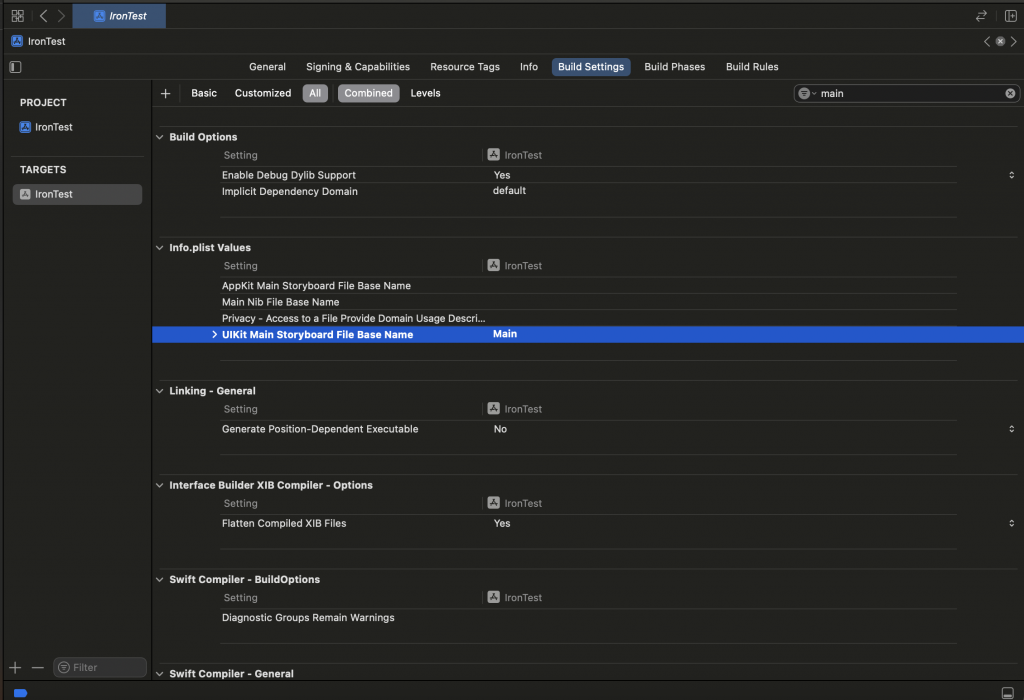Open the related items grid icon
Image resolution: width=1024 pixels, height=700 pixels.
18,16
